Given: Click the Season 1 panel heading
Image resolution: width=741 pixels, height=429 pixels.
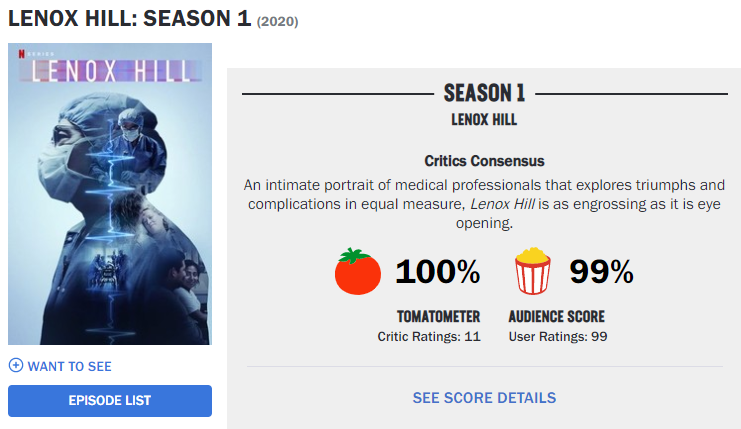Looking at the screenshot, I should (484, 93).
